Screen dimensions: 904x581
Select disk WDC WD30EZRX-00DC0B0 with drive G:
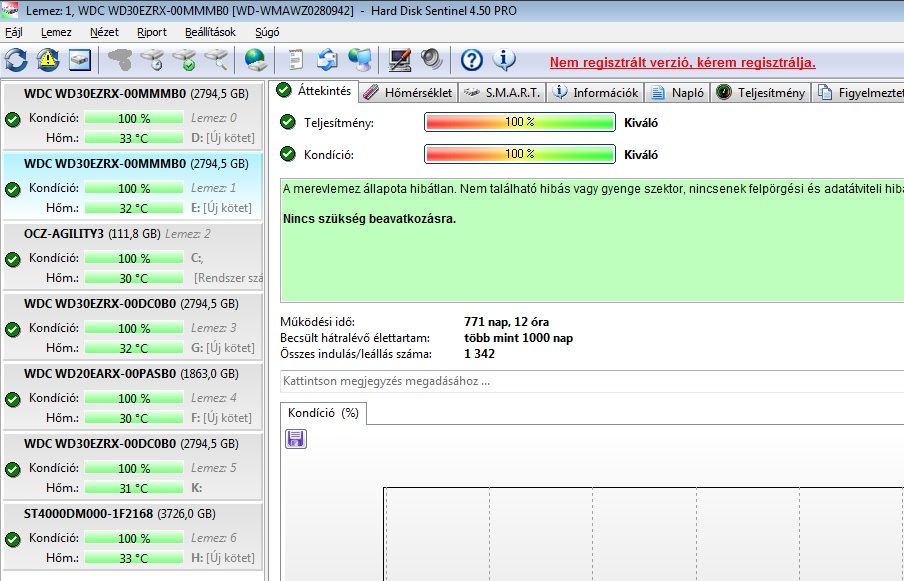[x=132, y=326]
